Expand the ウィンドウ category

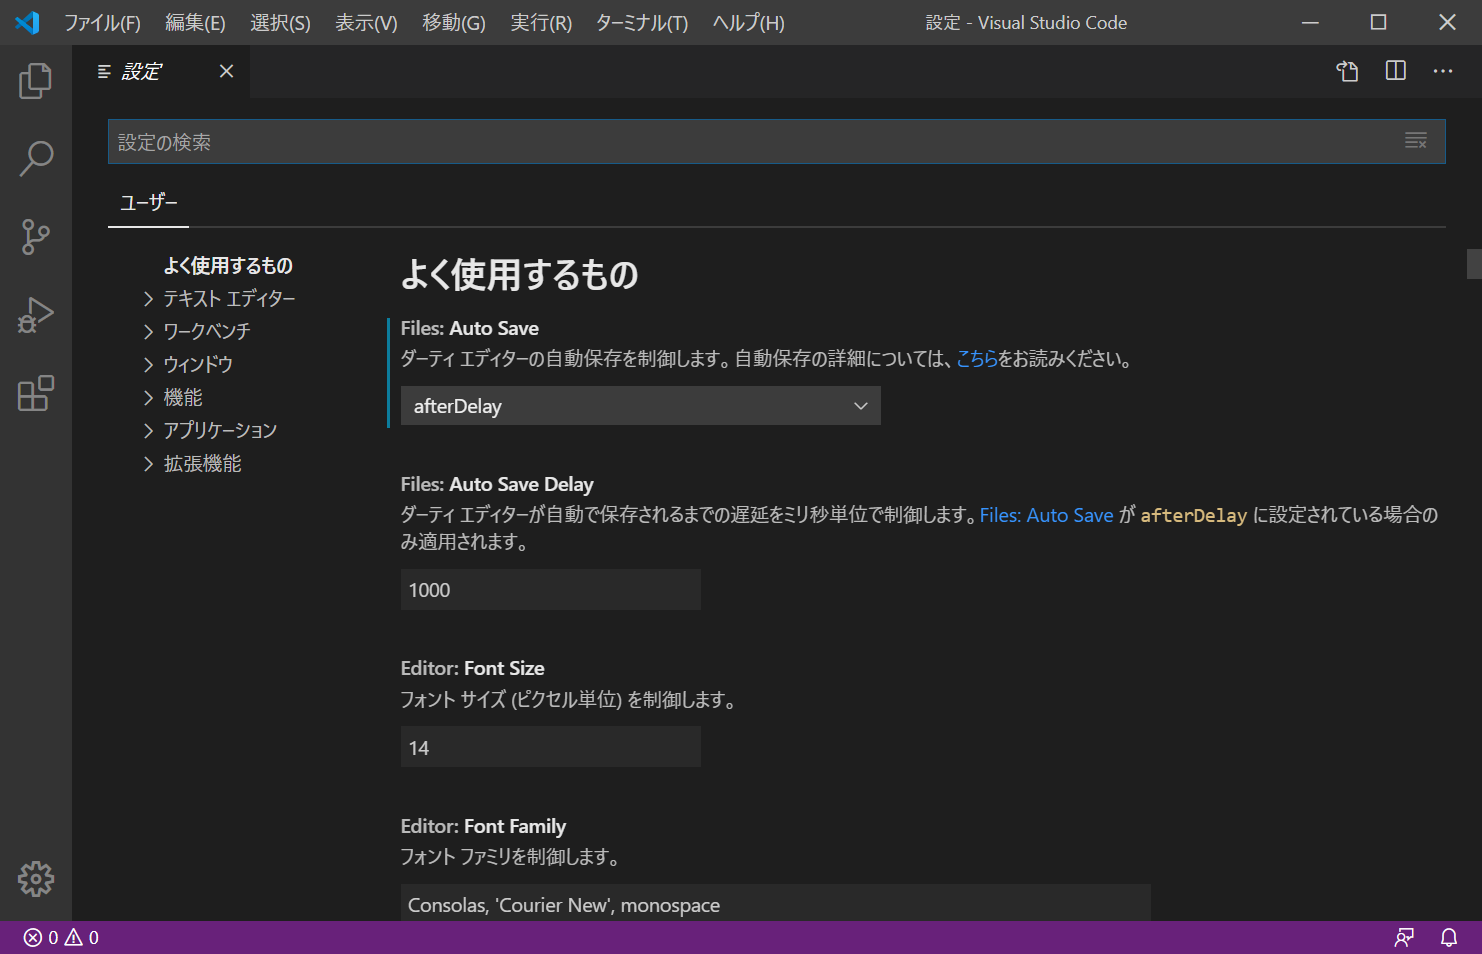click(x=198, y=364)
